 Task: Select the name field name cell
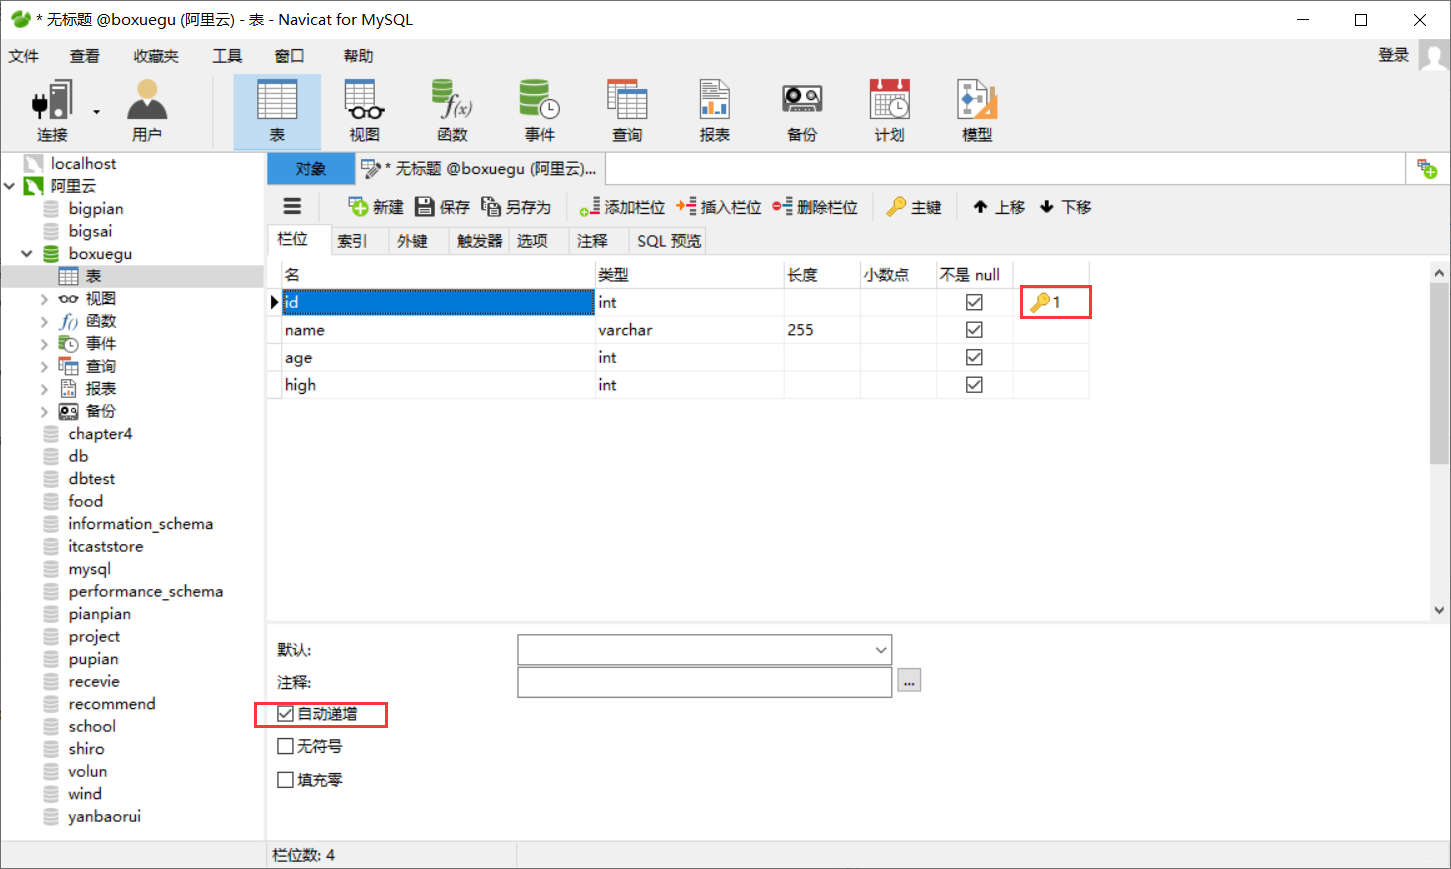(x=439, y=330)
